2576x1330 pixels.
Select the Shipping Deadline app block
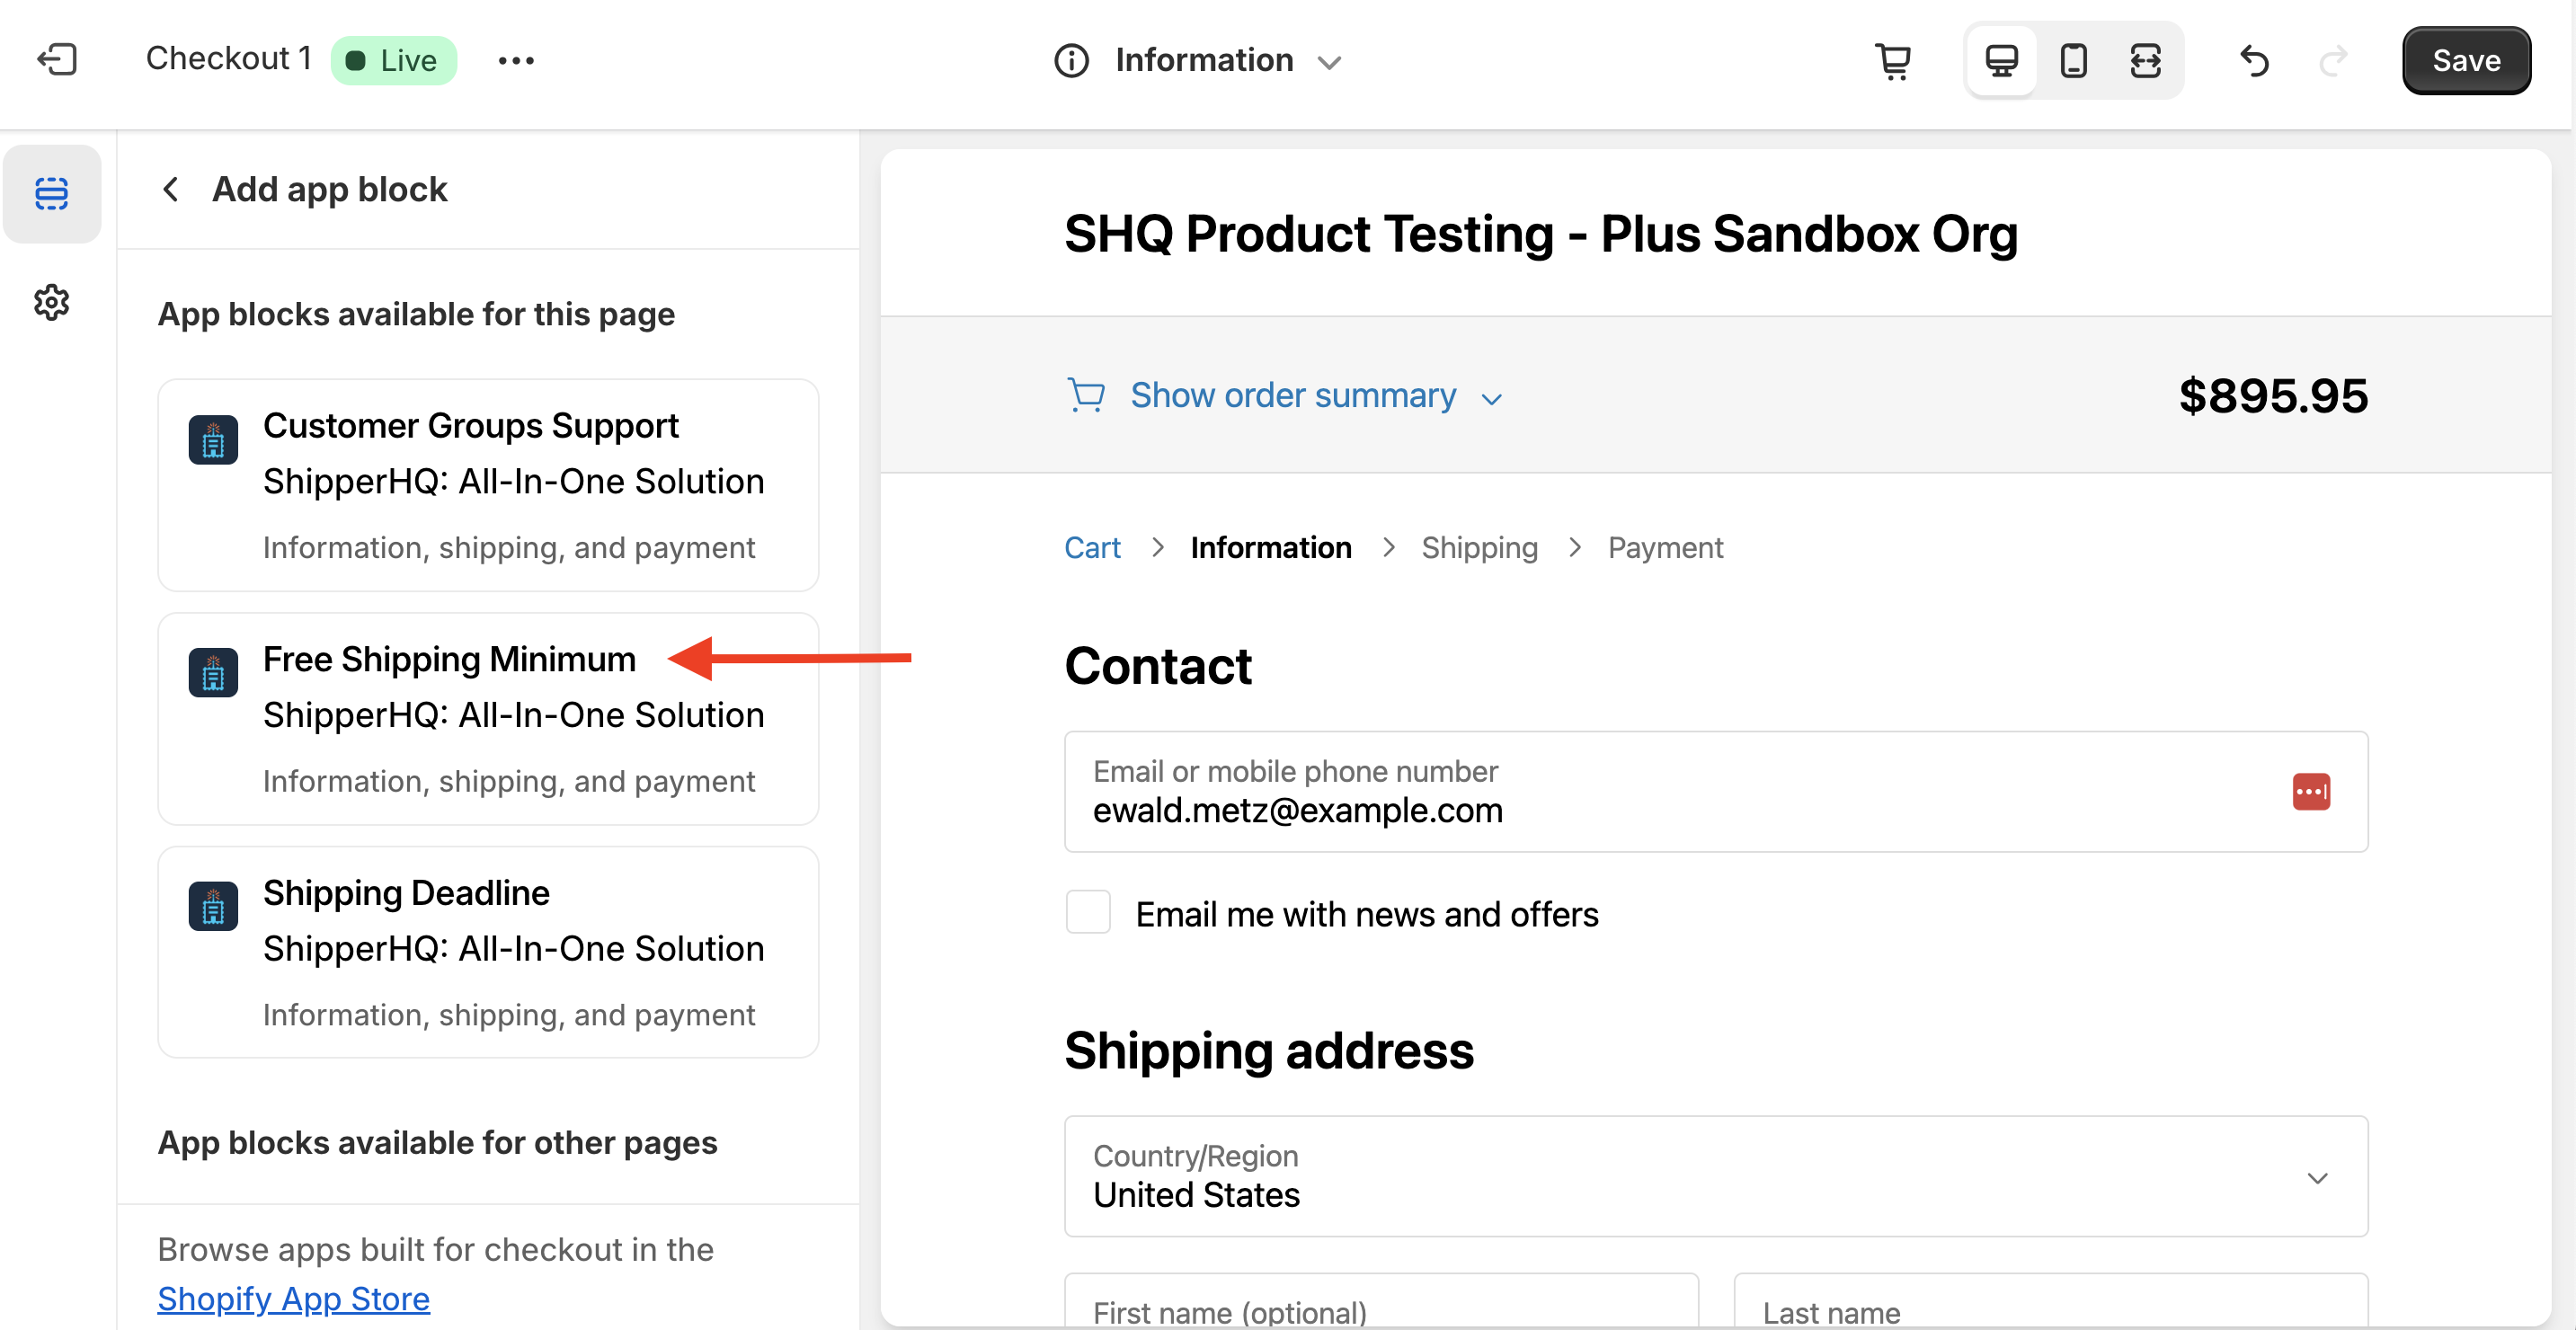coord(488,952)
